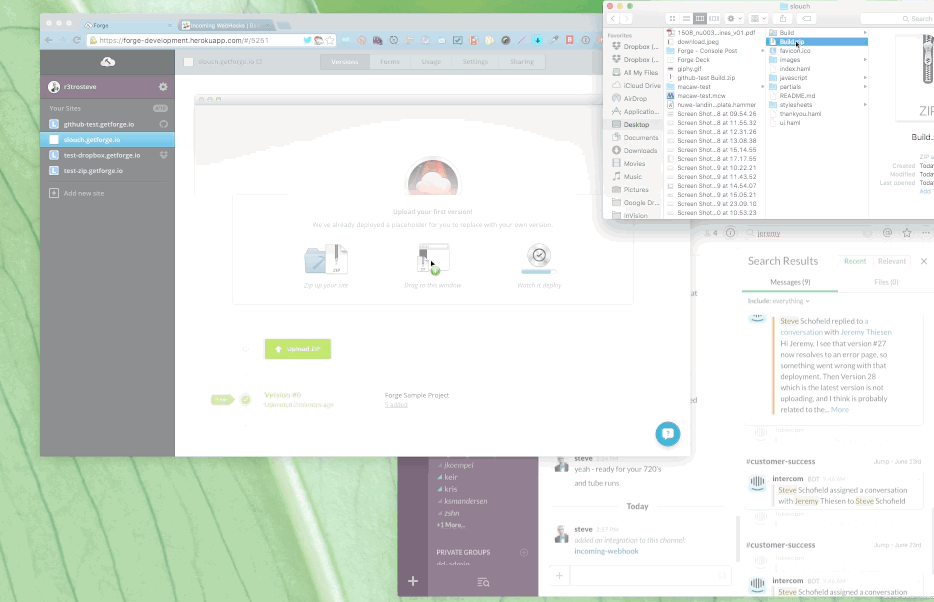
Task: Open account settings gear beside r3trosteve
Action: click(163, 87)
